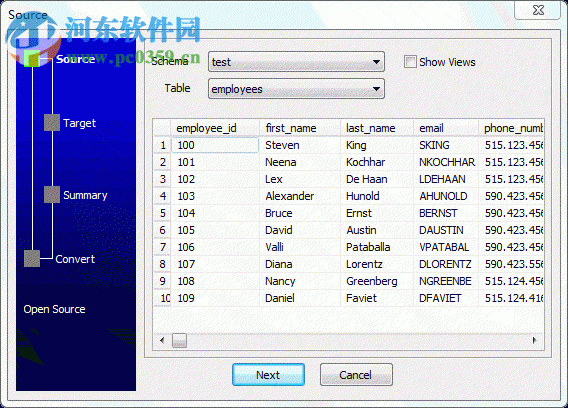The height and width of the screenshot is (408, 568).
Task: Click the Open Source link
Action: [x=54, y=309]
